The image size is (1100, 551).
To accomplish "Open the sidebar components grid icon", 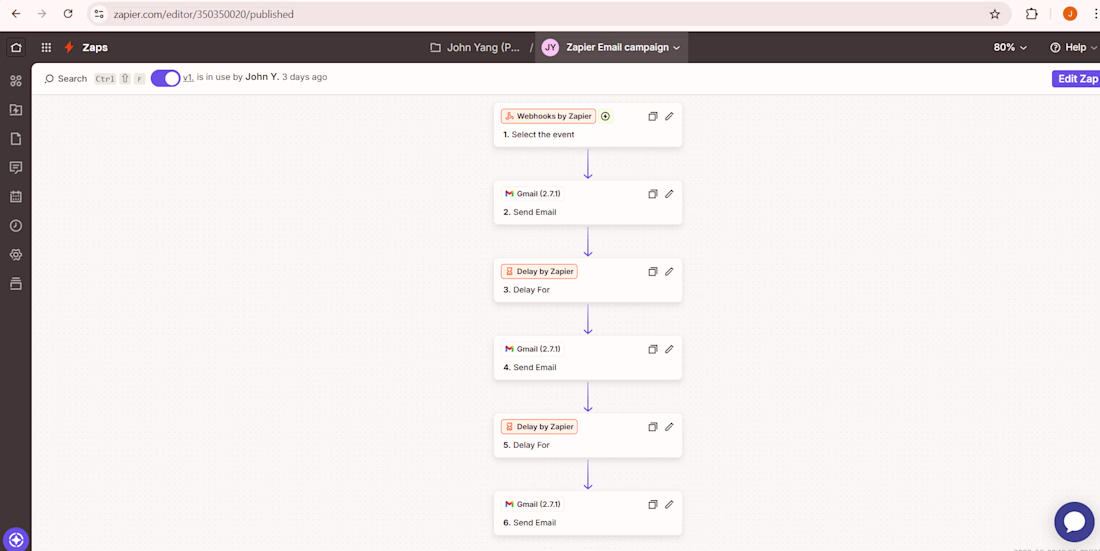I will 15,81.
